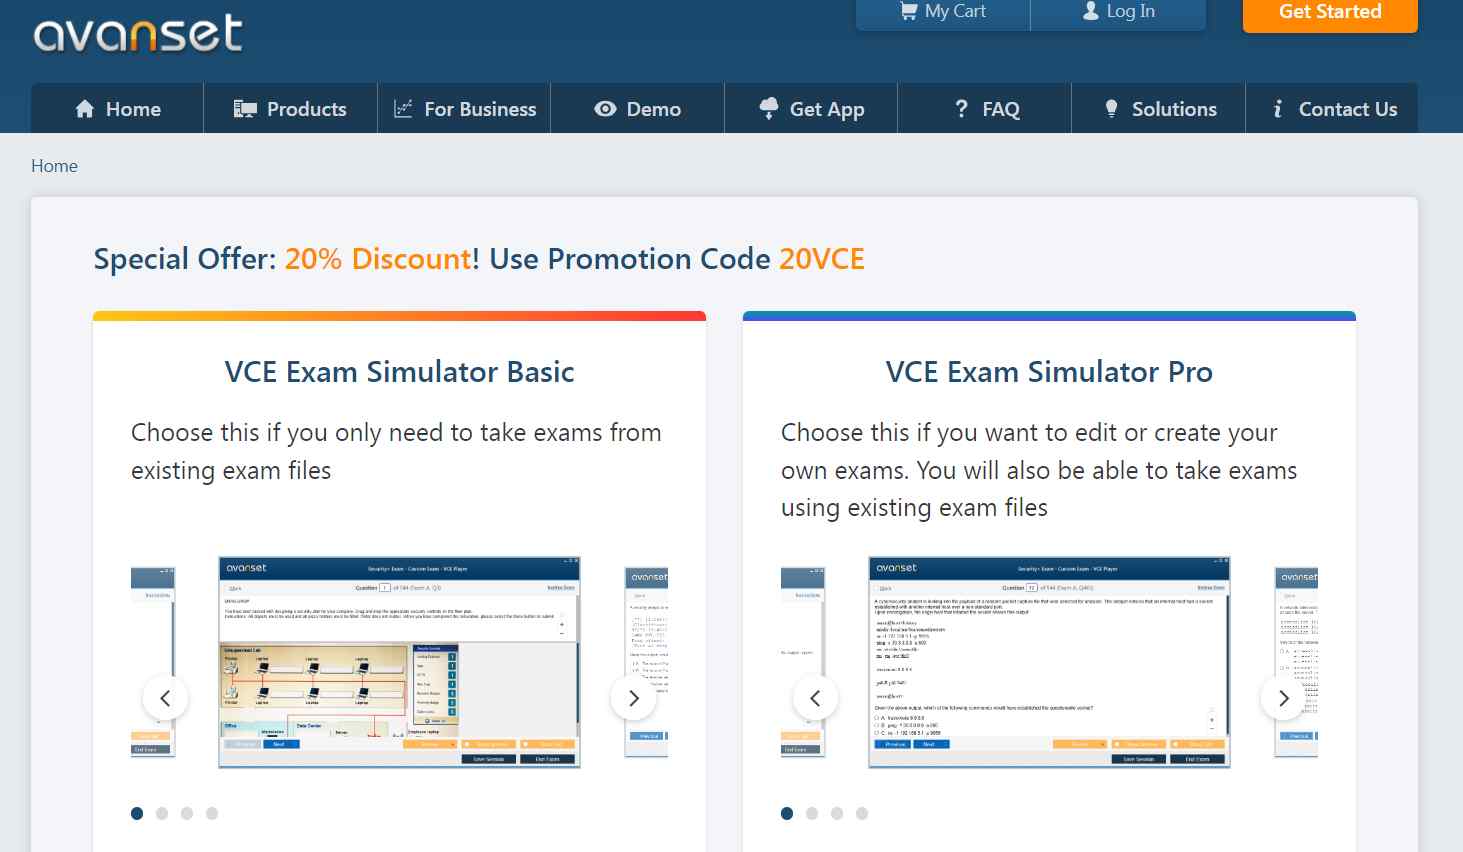1463x852 pixels.
Task: Select the For Business chart icon
Action: pyautogui.click(x=402, y=108)
